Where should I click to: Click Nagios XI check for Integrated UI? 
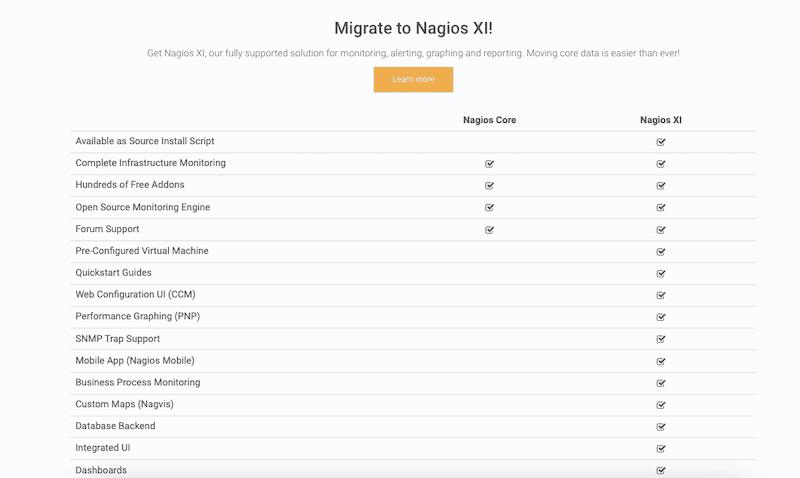coord(661,449)
